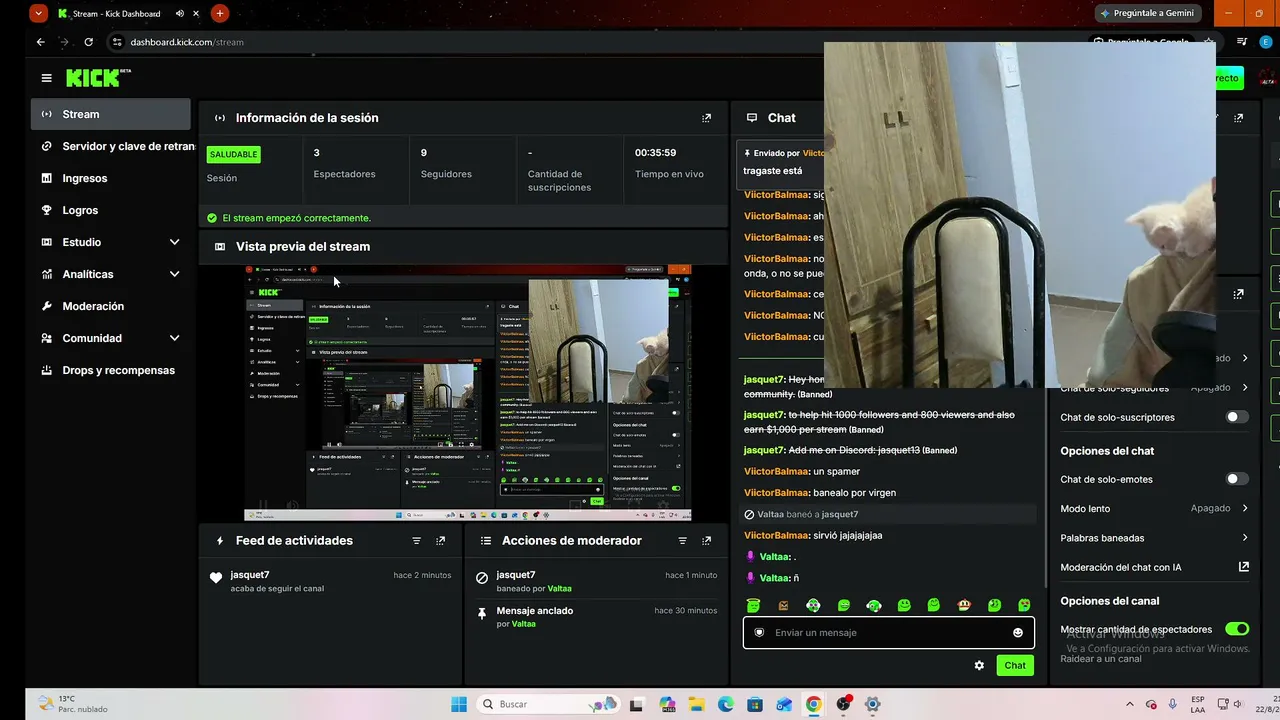Click the Enviar un mensaje input field
Viewport: 1280px width, 720px height.
(x=888, y=633)
